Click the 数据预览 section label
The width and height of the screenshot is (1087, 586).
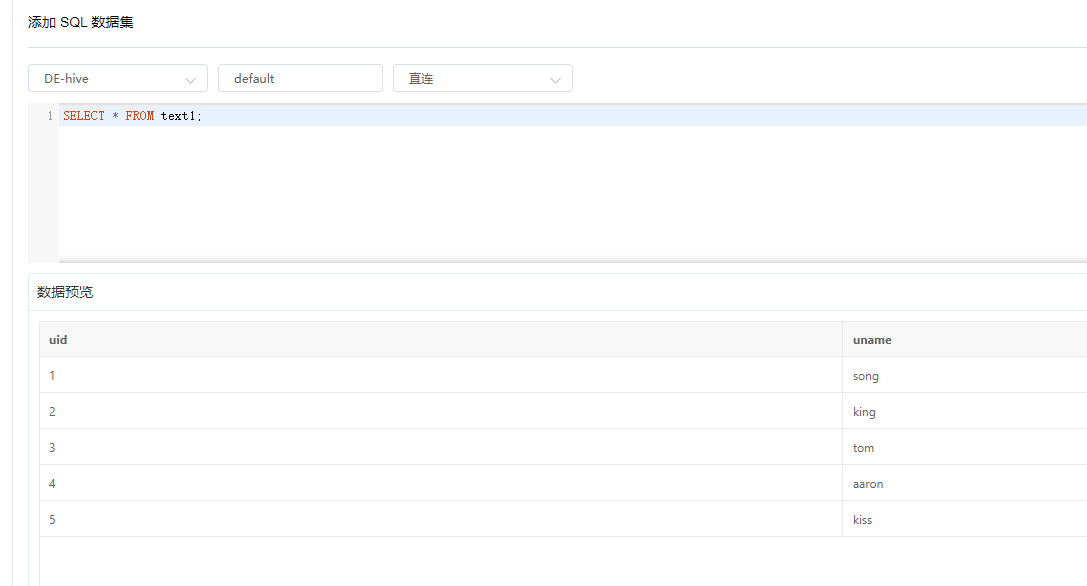[x=64, y=291]
